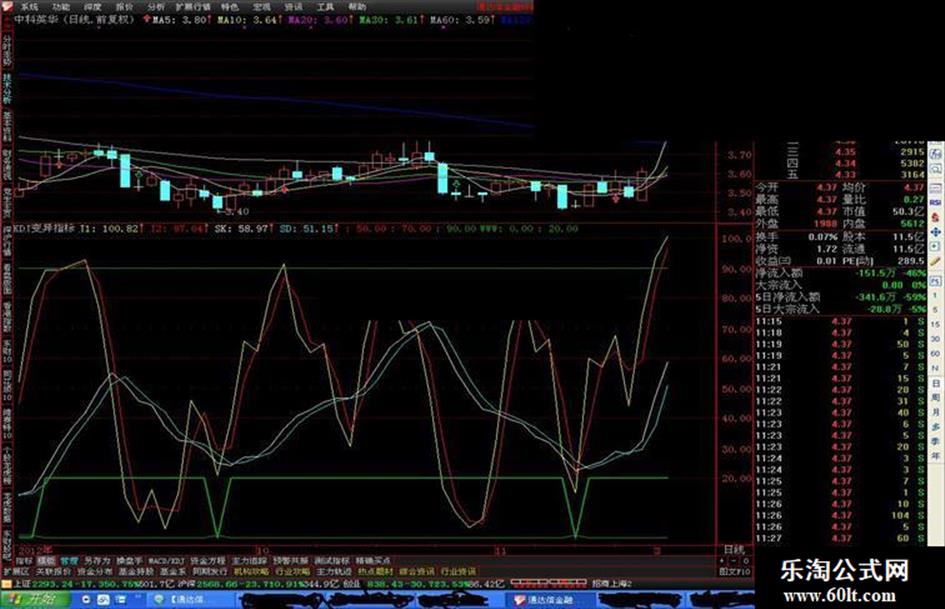
Task: Open the 系统 menu
Action: pos(29,7)
